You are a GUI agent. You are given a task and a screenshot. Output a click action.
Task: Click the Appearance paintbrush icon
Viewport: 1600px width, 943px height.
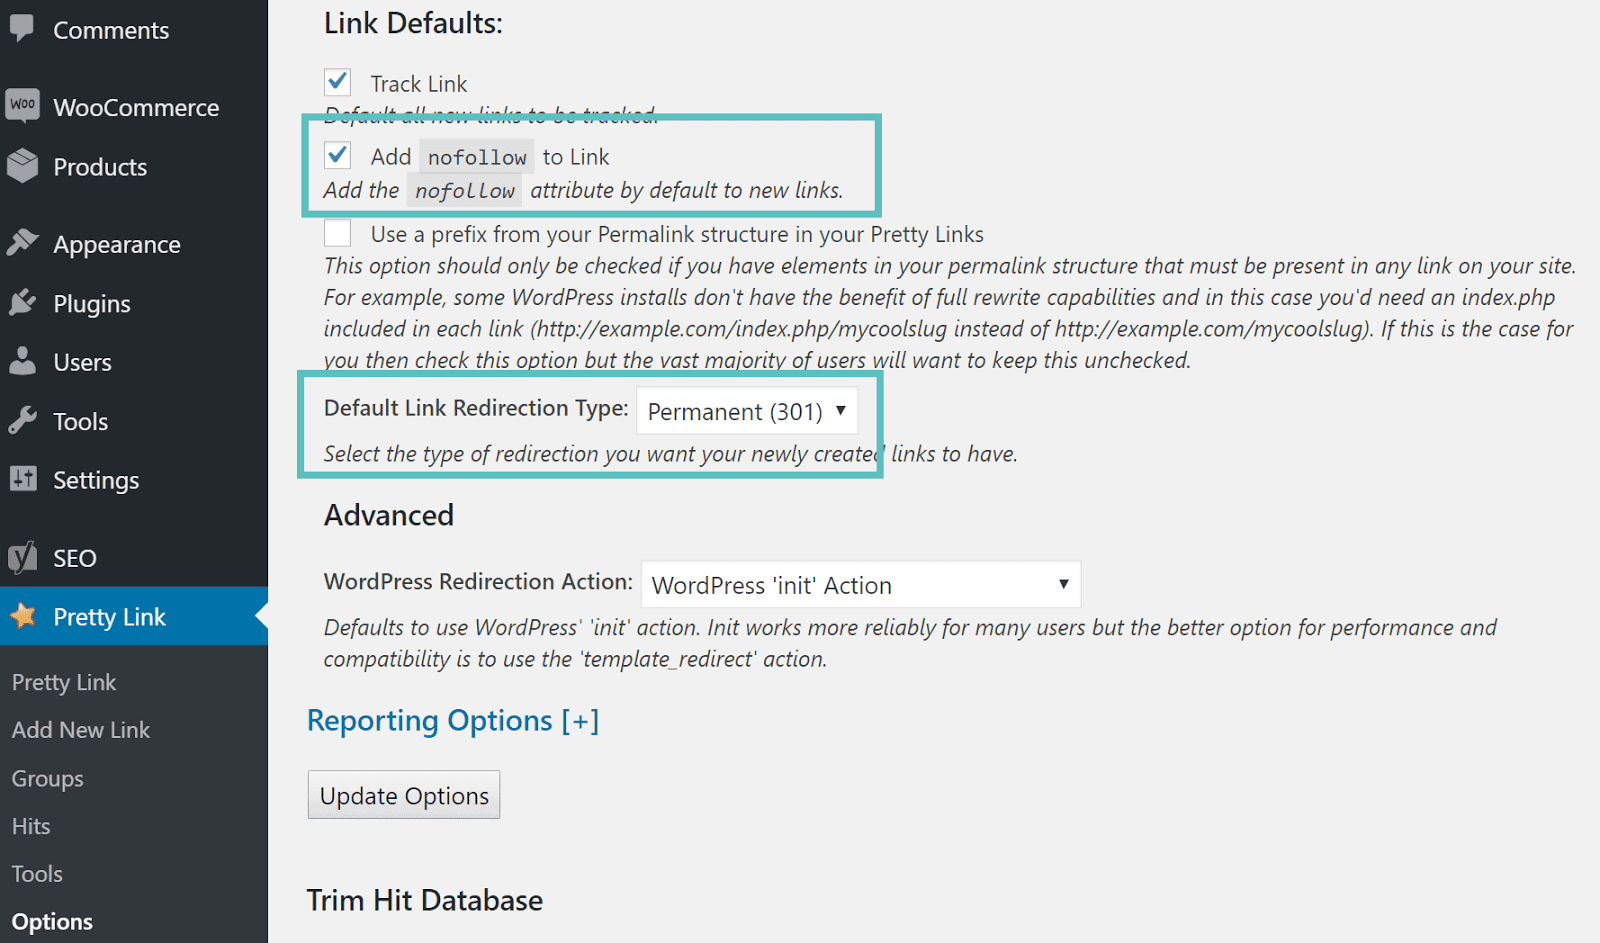pyautogui.click(x=22, y=243)
